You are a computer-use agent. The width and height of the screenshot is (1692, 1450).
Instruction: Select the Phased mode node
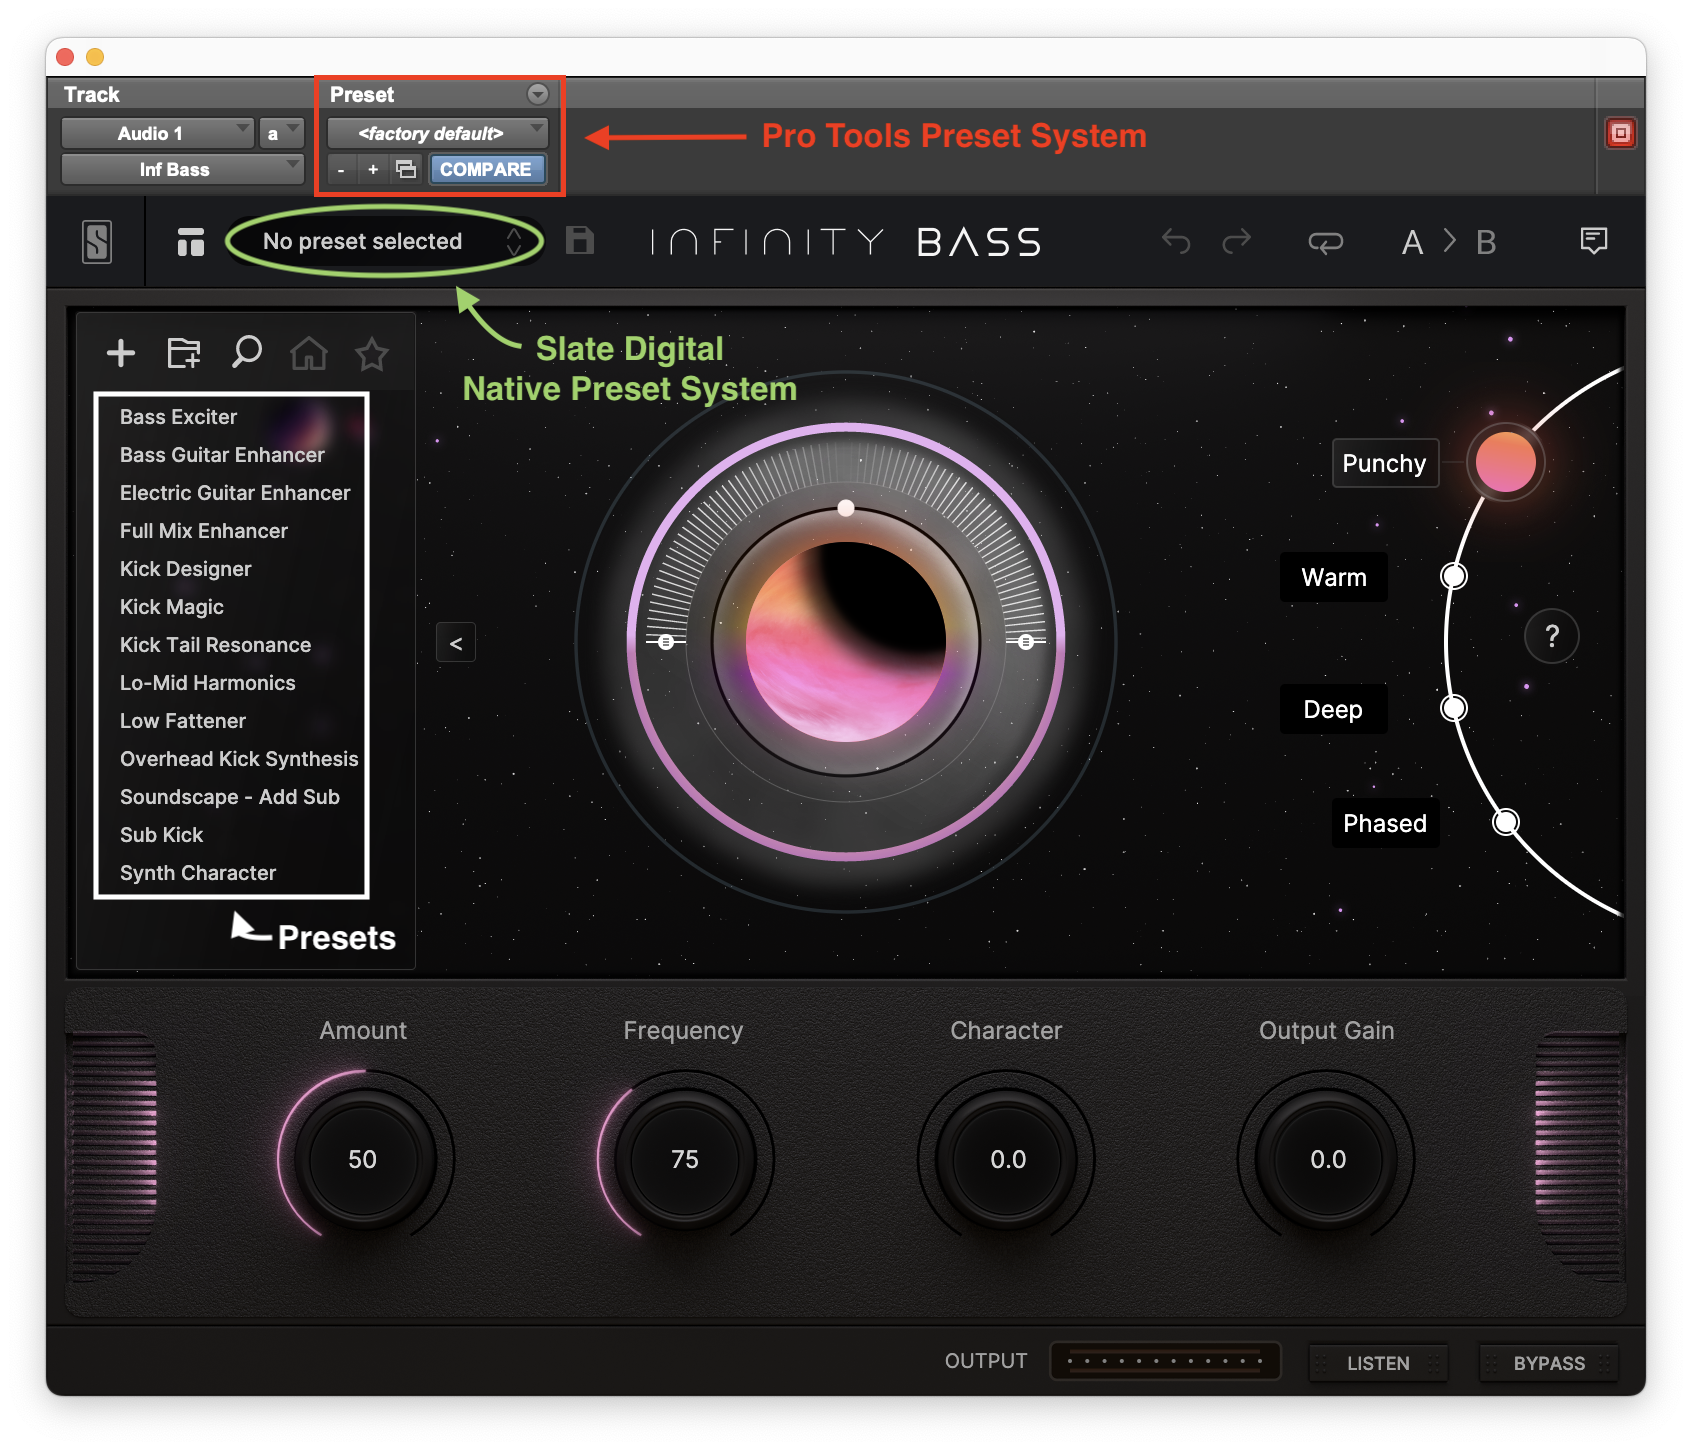(1506, 822)
